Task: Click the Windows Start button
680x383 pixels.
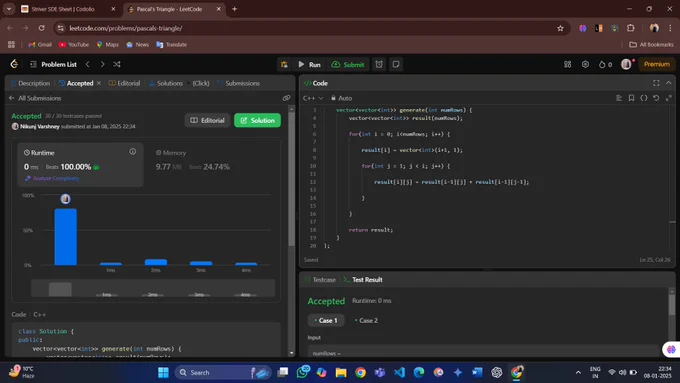Action: coord(163,372)
